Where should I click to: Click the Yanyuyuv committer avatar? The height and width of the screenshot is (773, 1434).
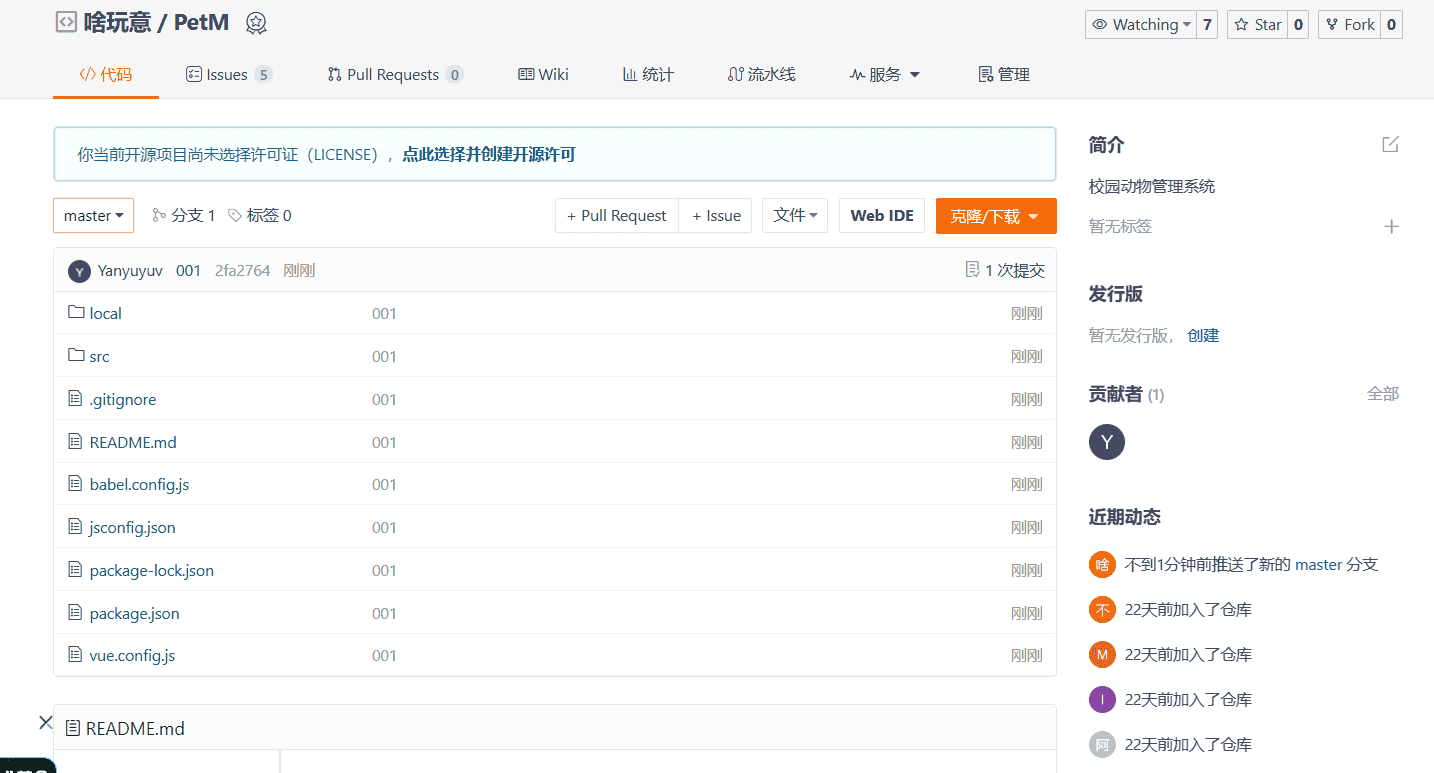click(79, 271)
